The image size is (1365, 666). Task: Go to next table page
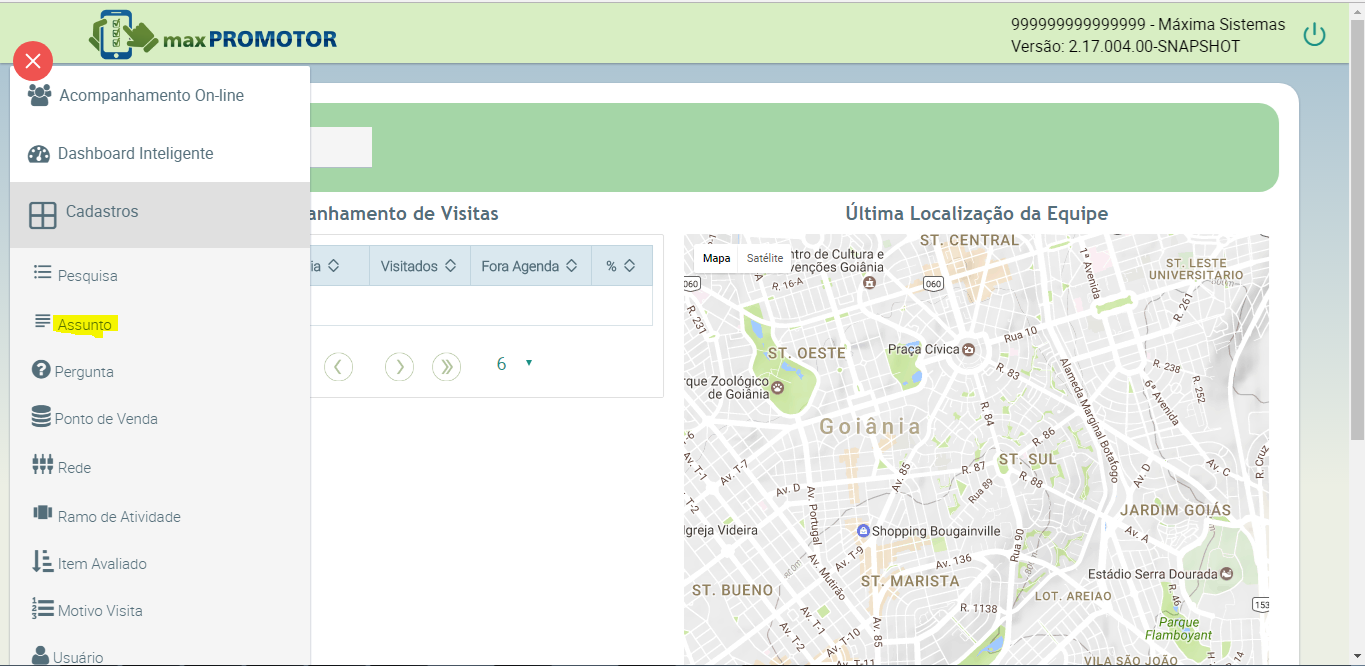click(399, 367)
